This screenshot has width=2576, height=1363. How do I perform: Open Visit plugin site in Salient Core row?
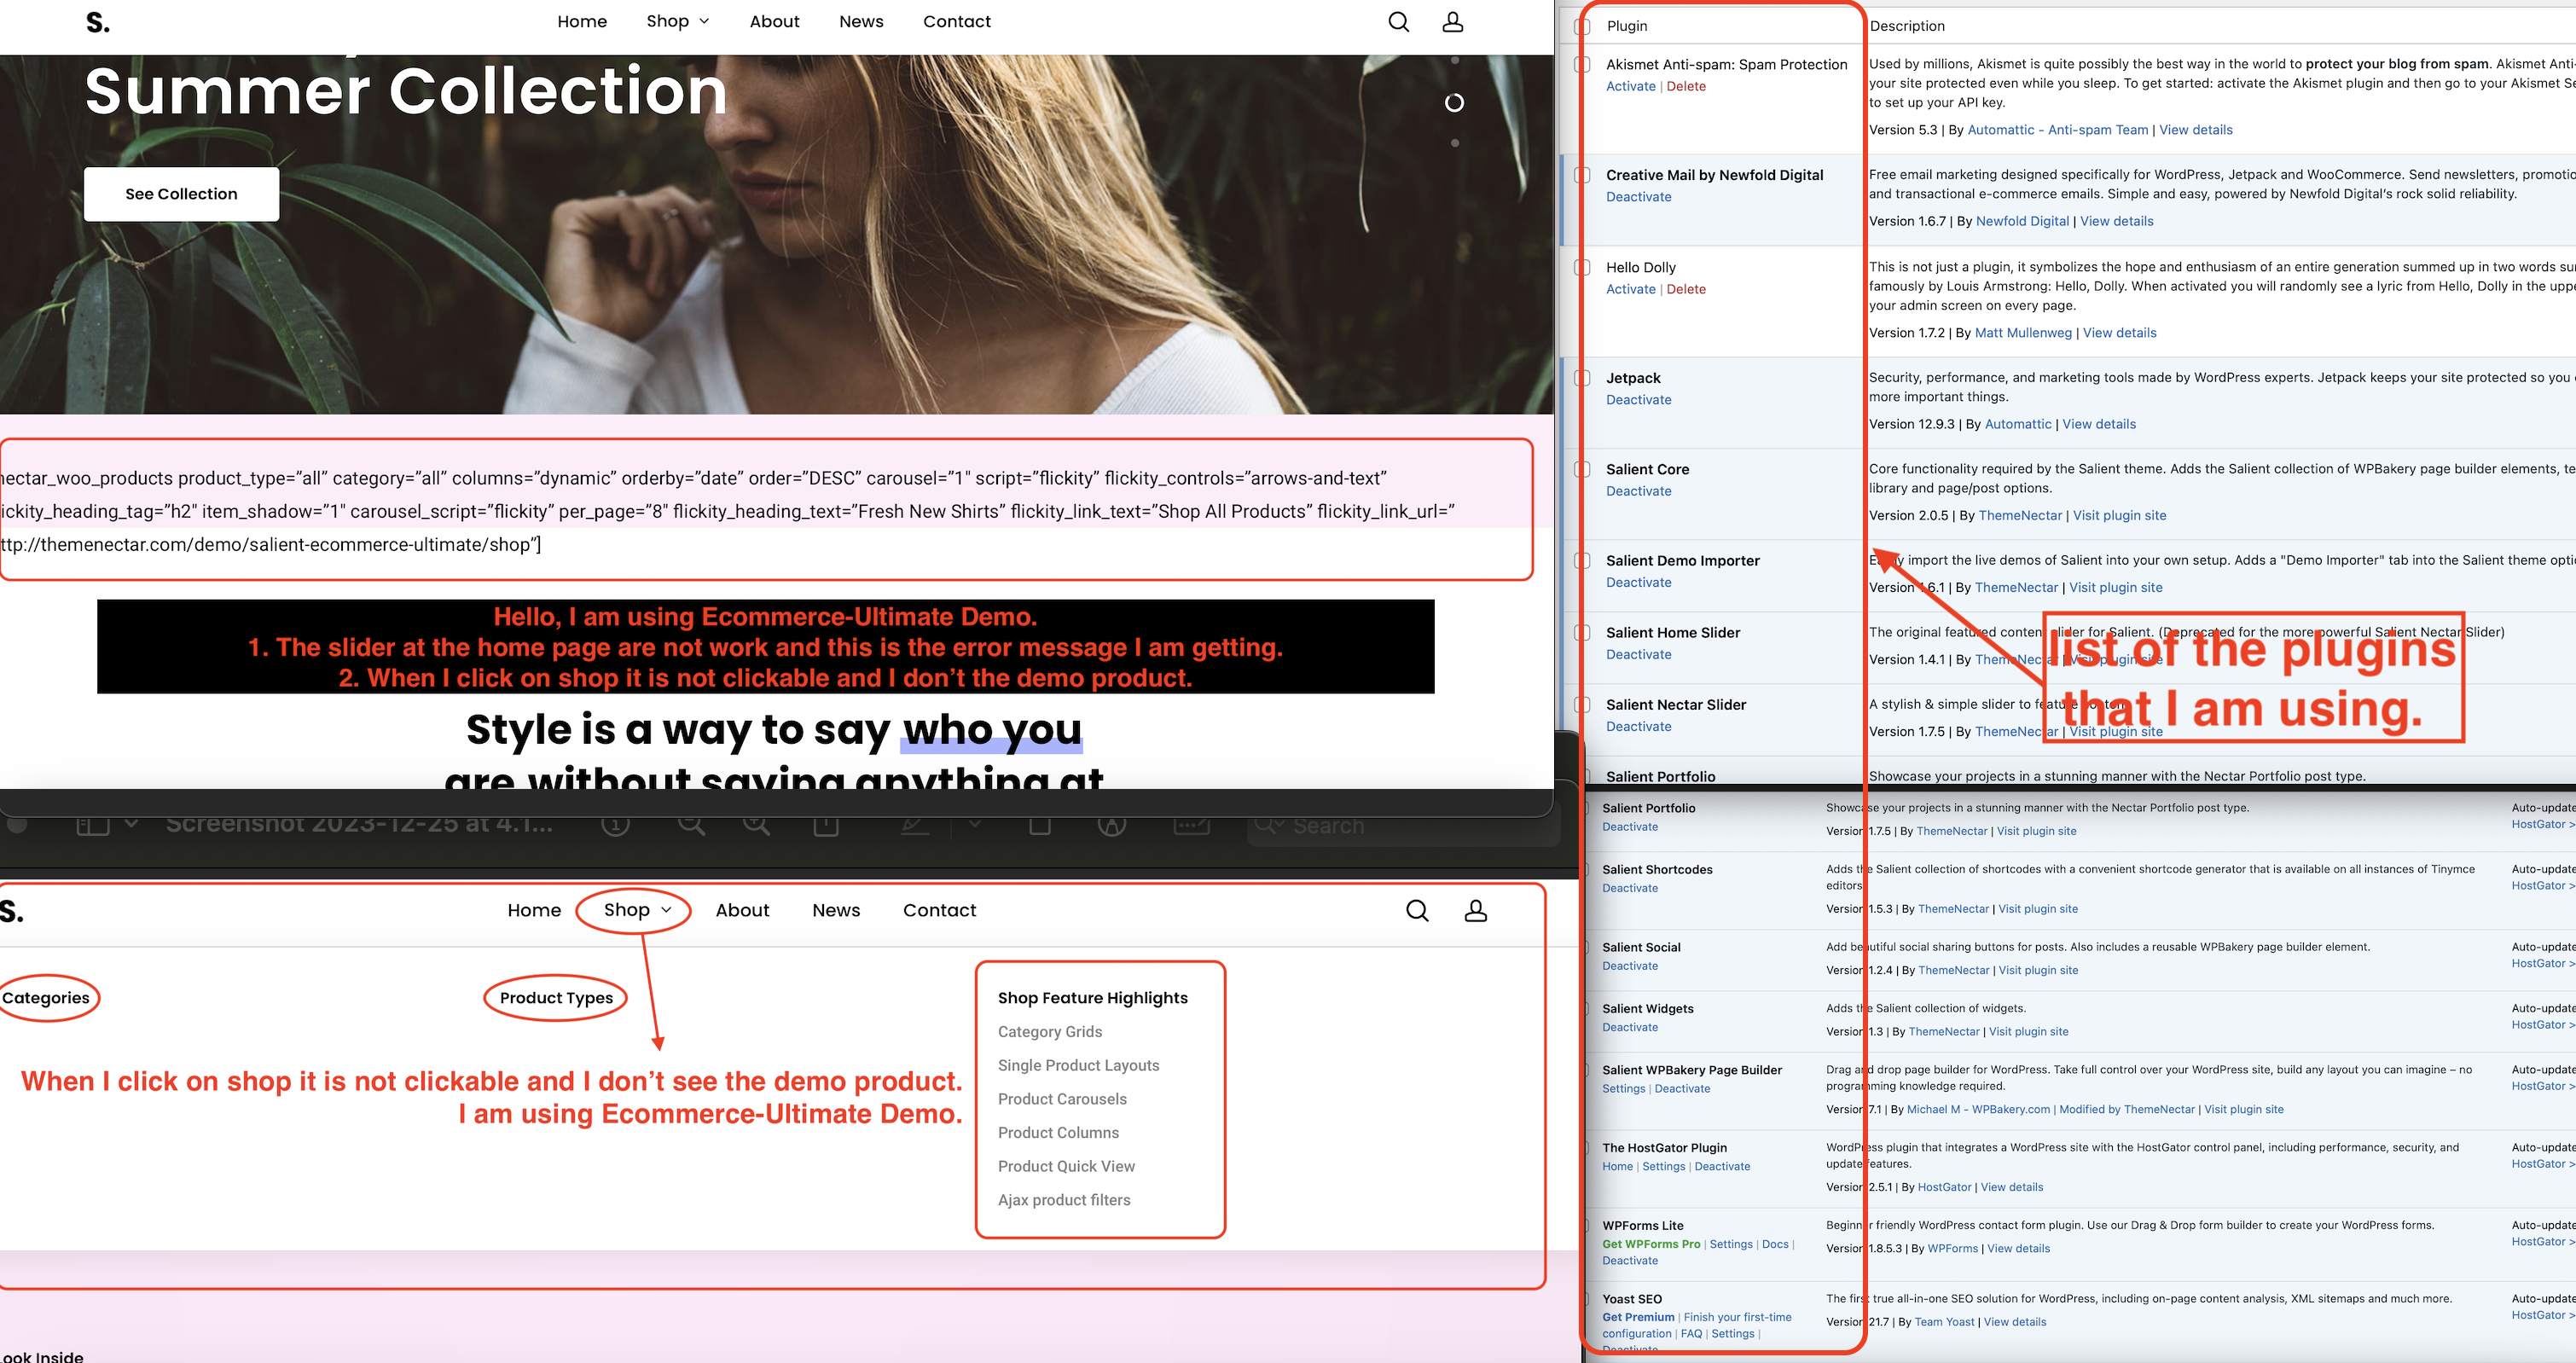[2119, 516]
